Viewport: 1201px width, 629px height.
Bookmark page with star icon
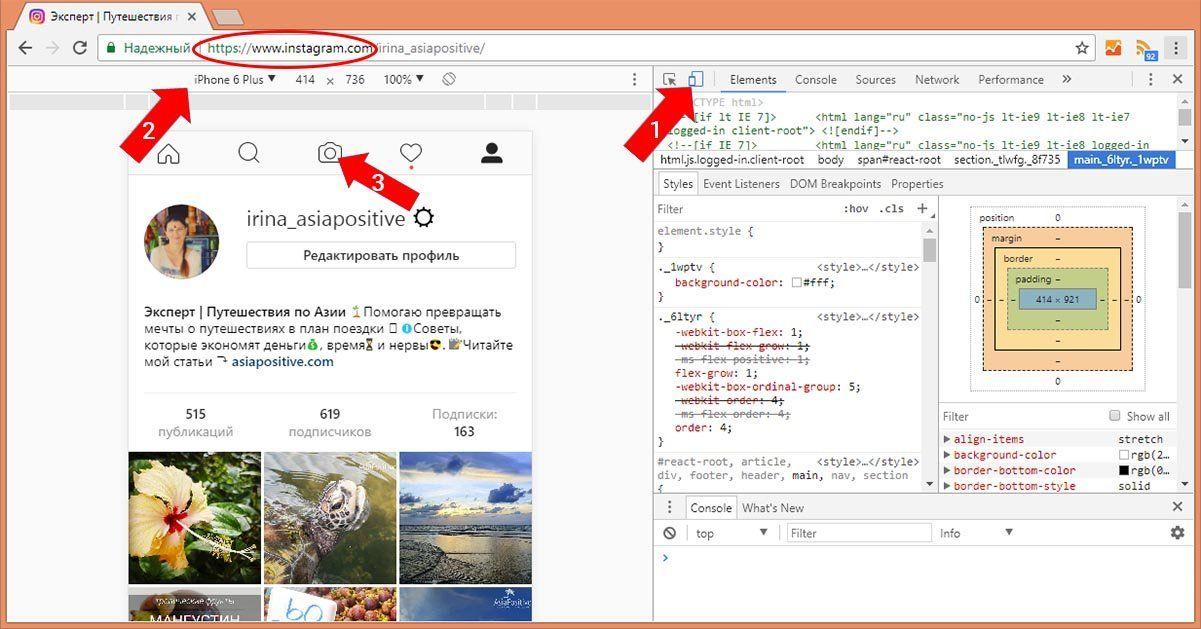click(1082, 48)
